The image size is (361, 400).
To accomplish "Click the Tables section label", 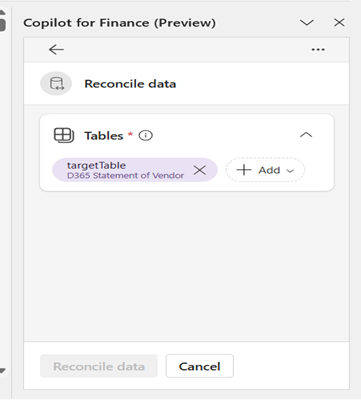I will tap(104, 136).
